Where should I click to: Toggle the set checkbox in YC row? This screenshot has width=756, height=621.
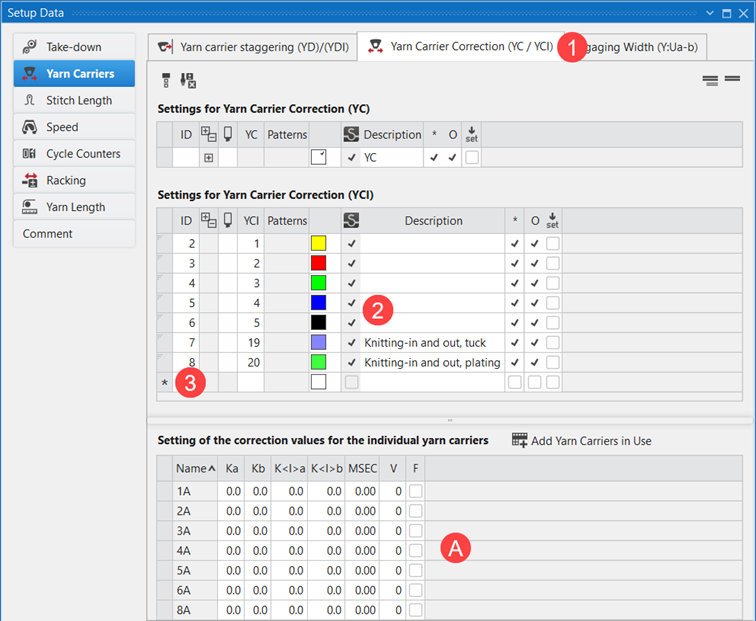coord(472,157)
